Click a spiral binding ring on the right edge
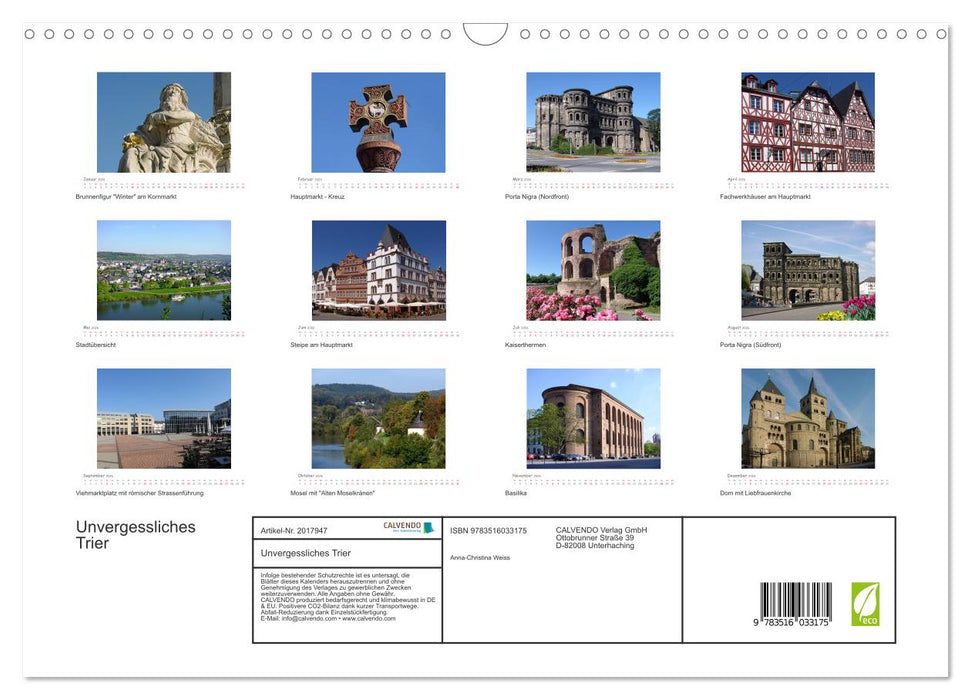This screenshot has height=700, width=971. 940,33
